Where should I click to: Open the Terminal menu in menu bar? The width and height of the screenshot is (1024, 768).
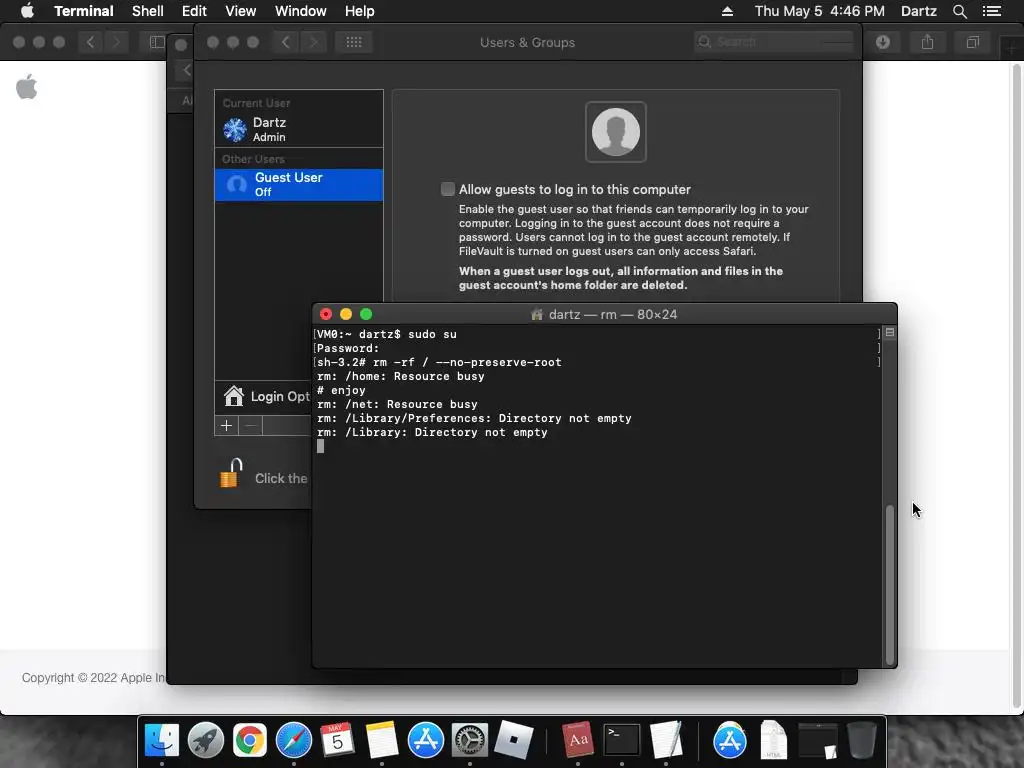[x=84, y=11]
